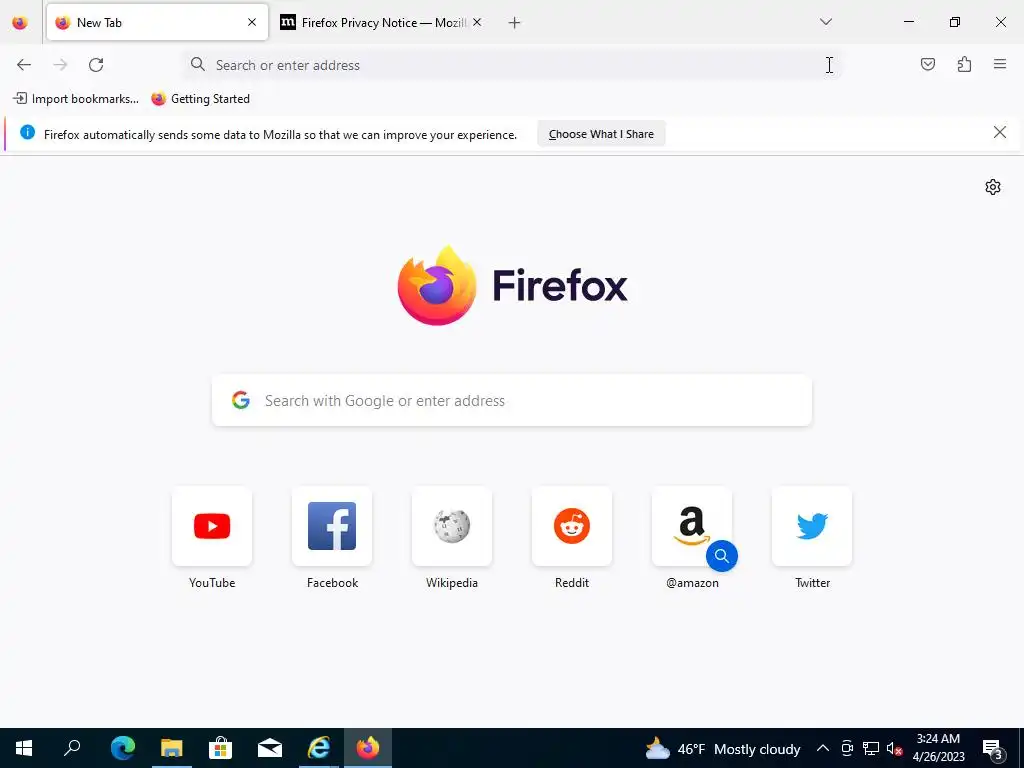Open the taskbar clock showing 3:24 AM

point(938,748)
